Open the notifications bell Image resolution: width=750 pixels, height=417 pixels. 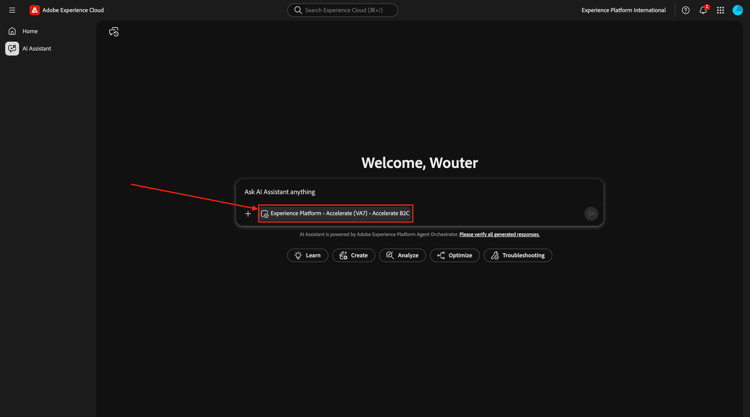coord(703,10)
